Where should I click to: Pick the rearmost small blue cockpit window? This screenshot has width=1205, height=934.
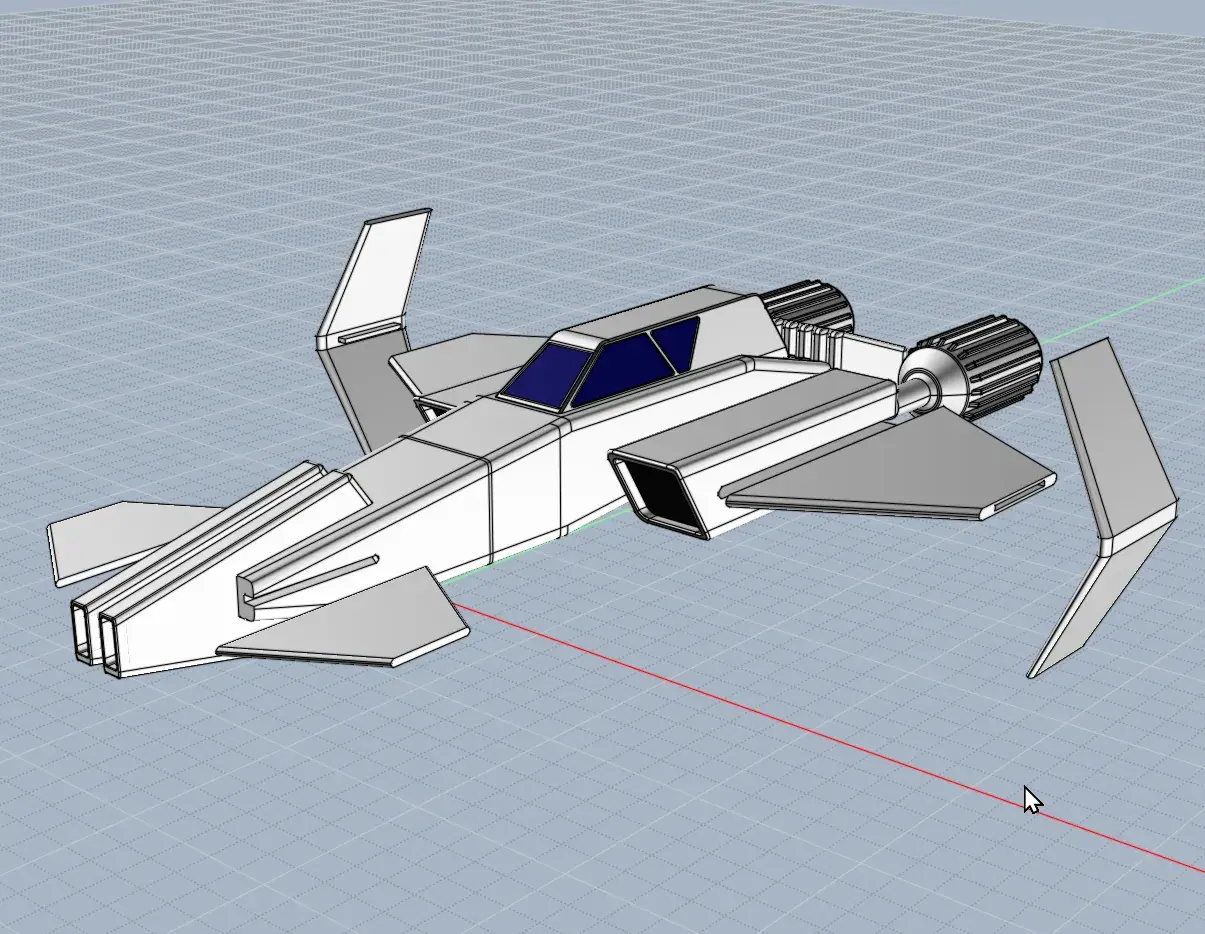coord(679,340)
